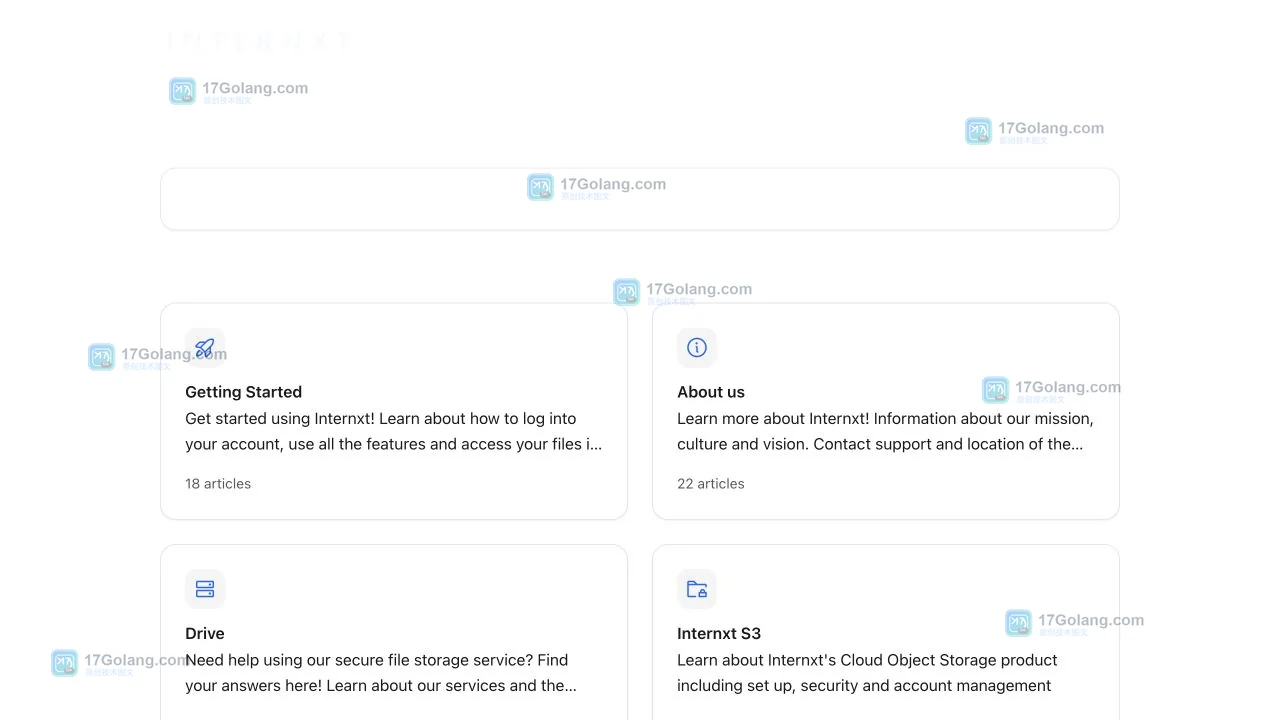
Task: Open the About us collection title
Action: click(711, 392)
